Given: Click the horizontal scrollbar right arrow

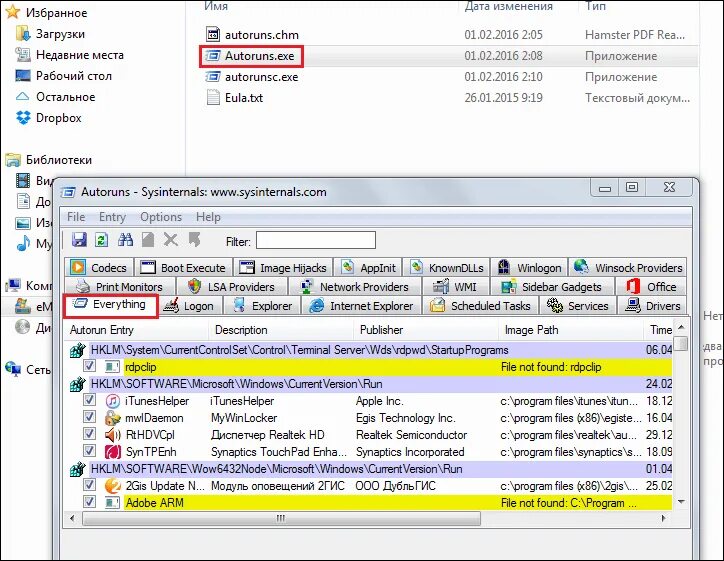Looking at the screenshot, I should (664, 518).
